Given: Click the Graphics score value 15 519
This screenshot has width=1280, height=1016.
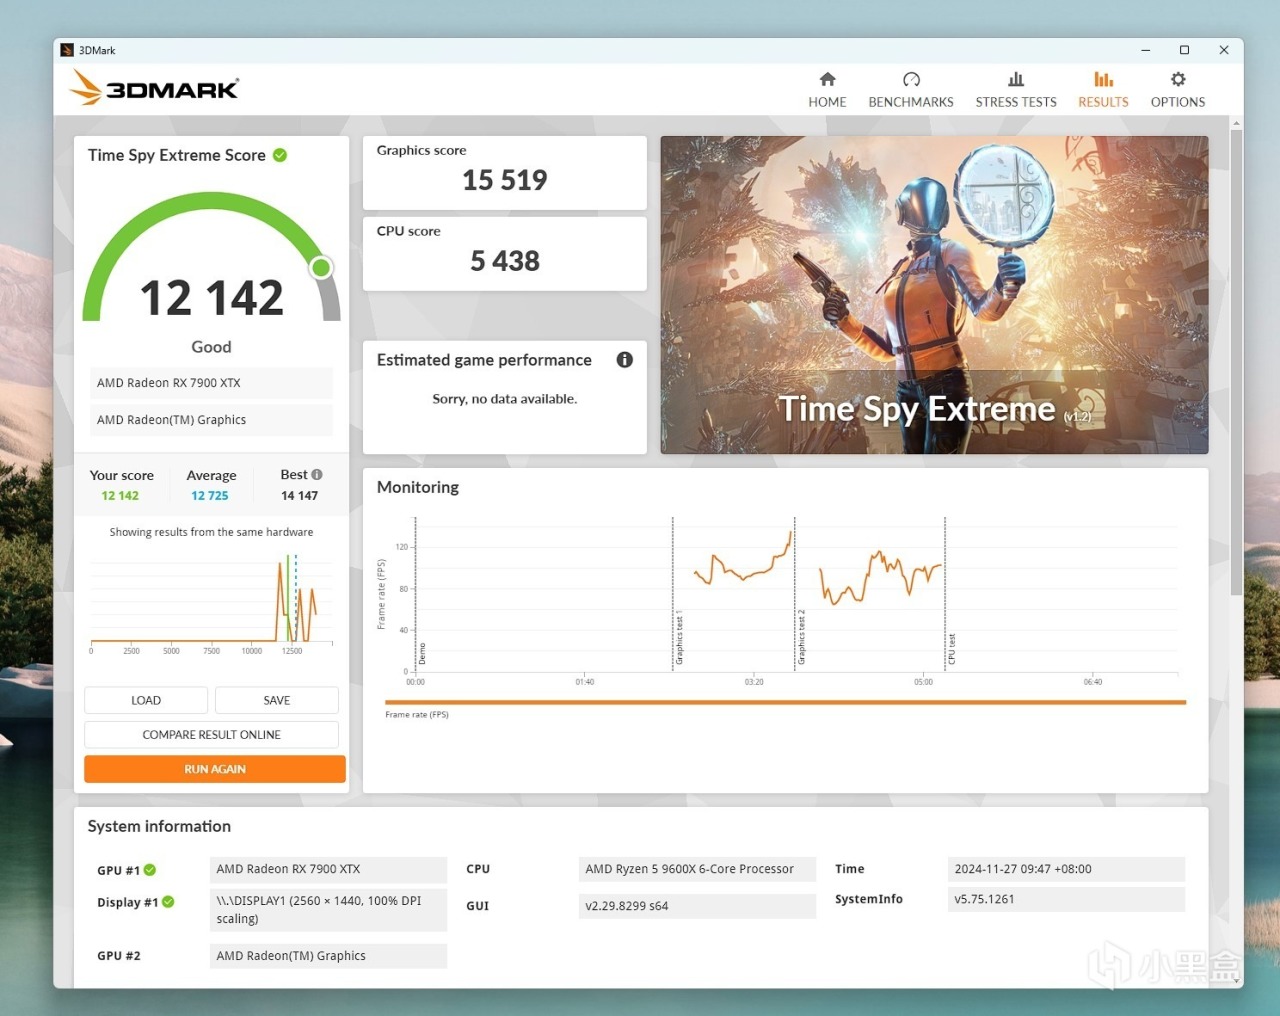Looking at the screenshot, I should pyautogui.click(x=505, y=180).
